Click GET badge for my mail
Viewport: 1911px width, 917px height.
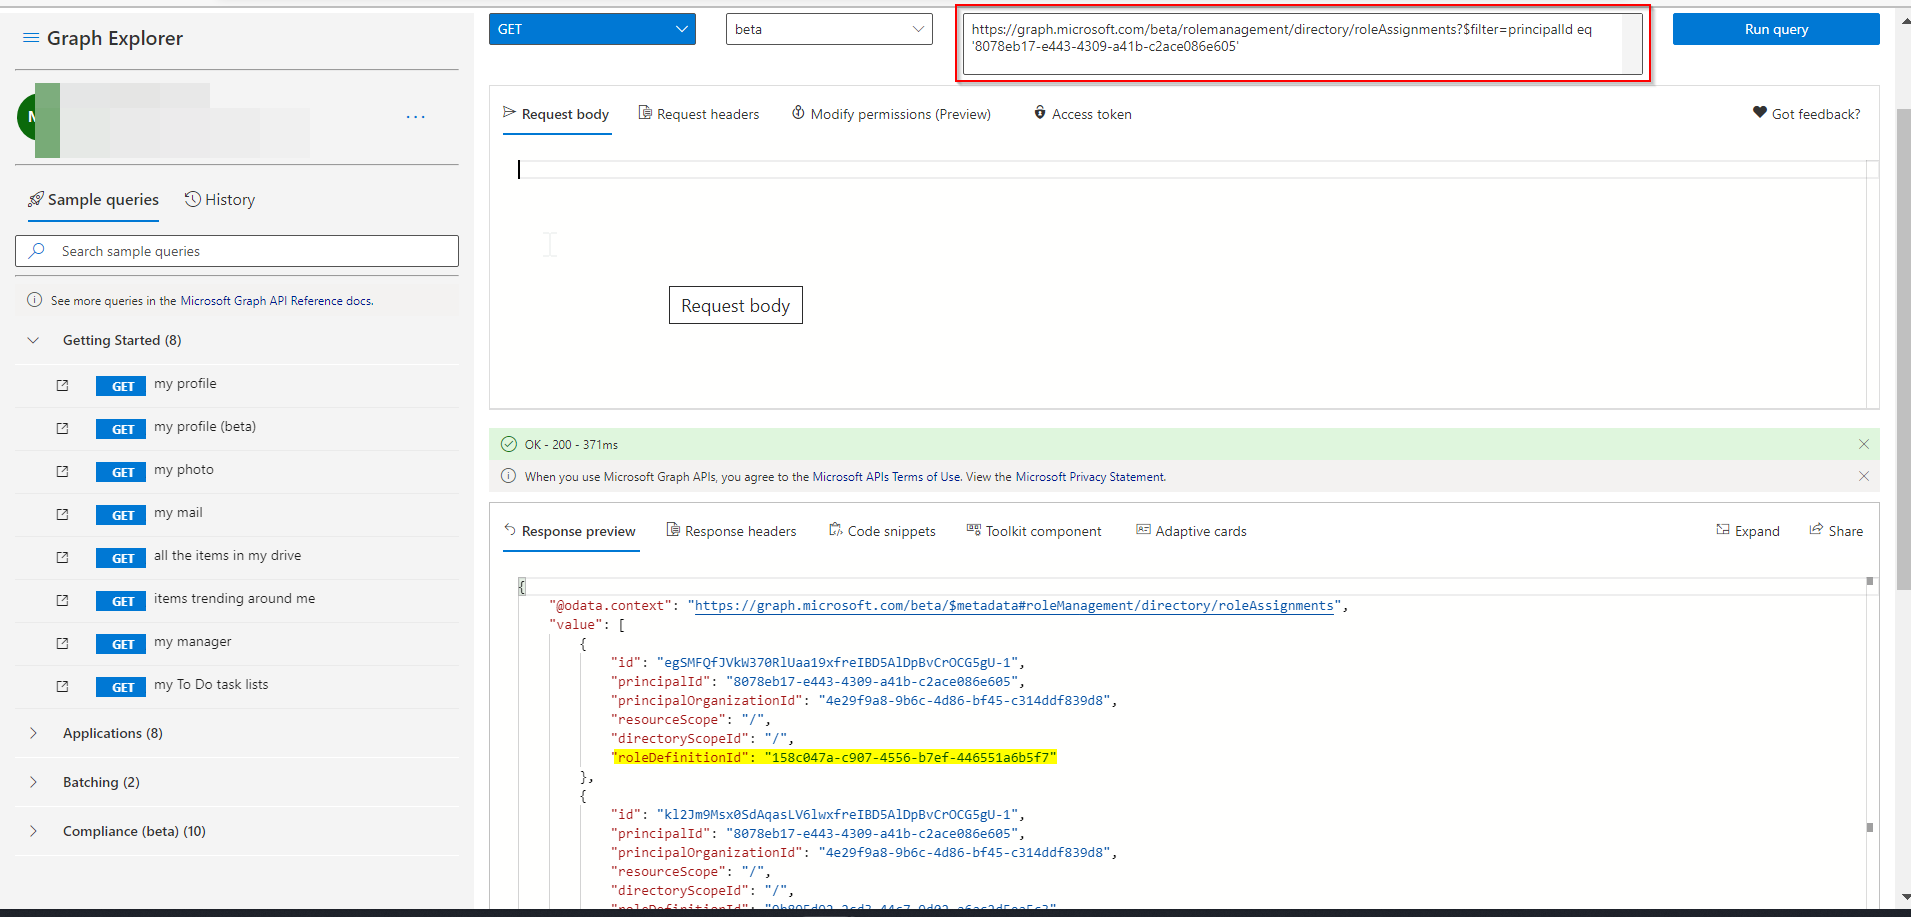(122, 515)
